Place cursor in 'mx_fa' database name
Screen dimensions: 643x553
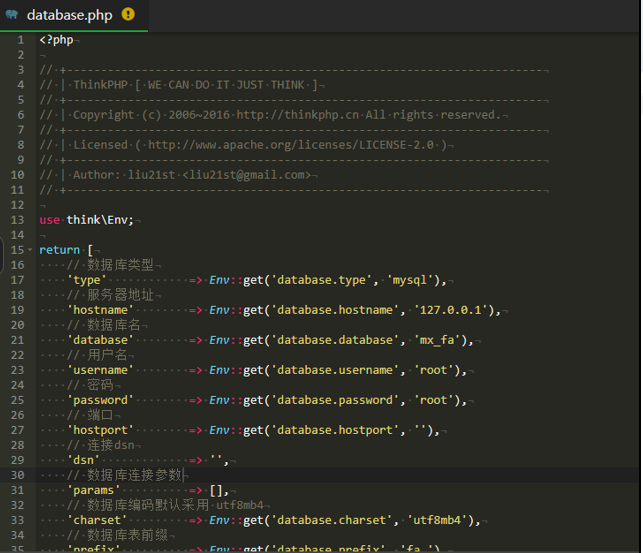point(436,340)
